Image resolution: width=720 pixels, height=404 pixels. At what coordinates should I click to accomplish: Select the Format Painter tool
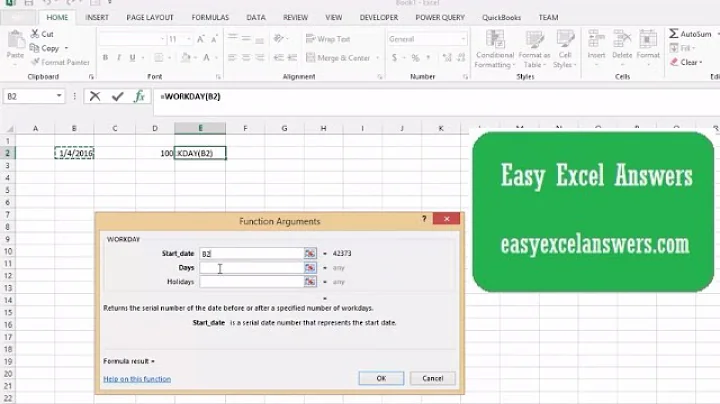click(x=60, y=62)
